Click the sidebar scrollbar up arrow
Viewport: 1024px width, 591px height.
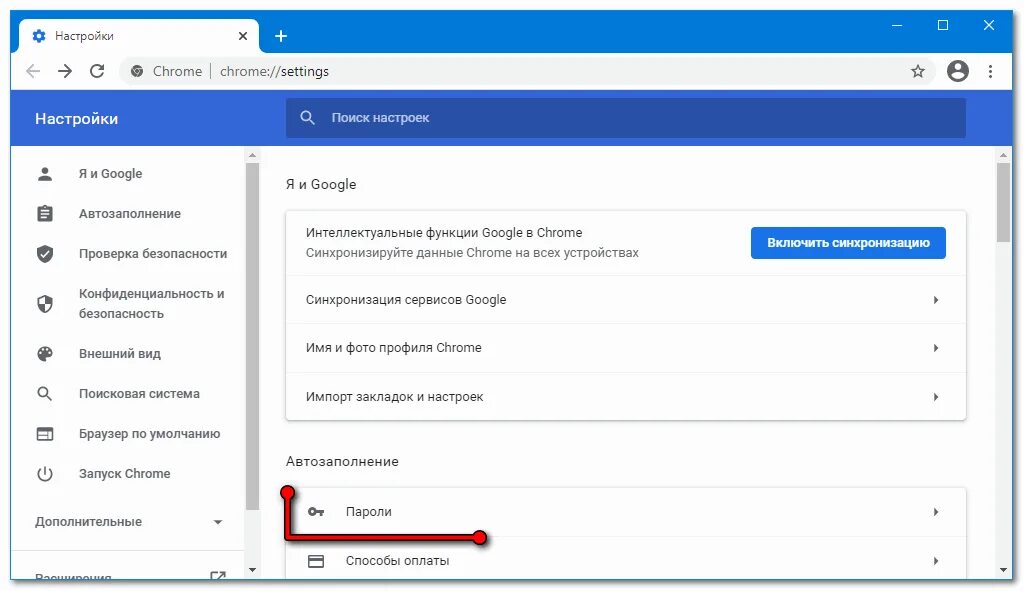click(x=252, y=155)
